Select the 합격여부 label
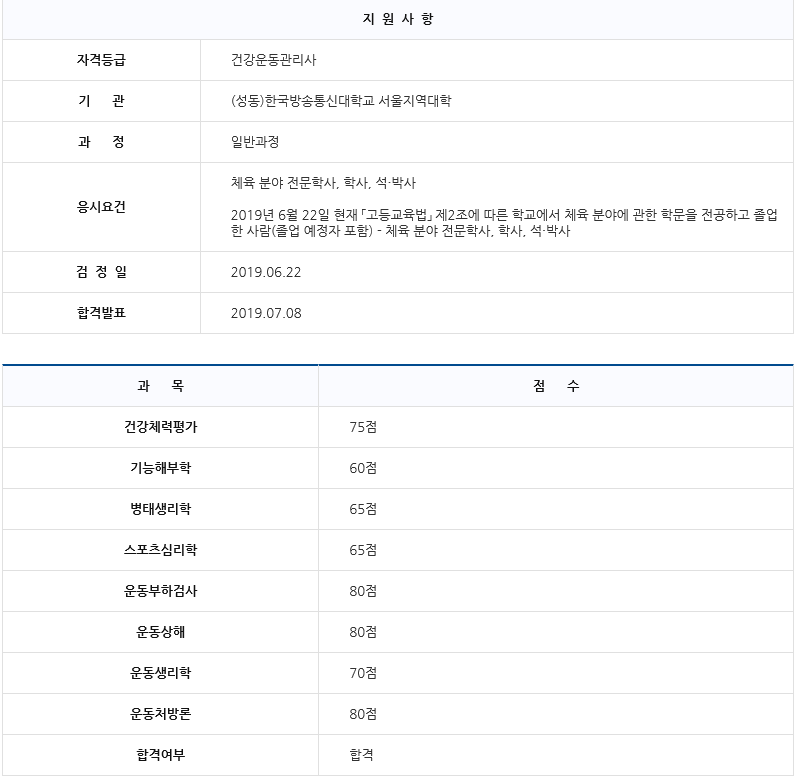The image size is (795, 776). (x=160, y=755)
